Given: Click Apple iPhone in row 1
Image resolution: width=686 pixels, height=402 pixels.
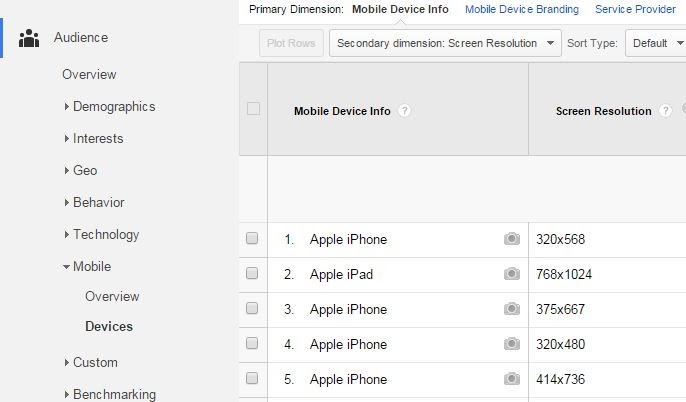Looking at the screenshot, I should [349, 239].
